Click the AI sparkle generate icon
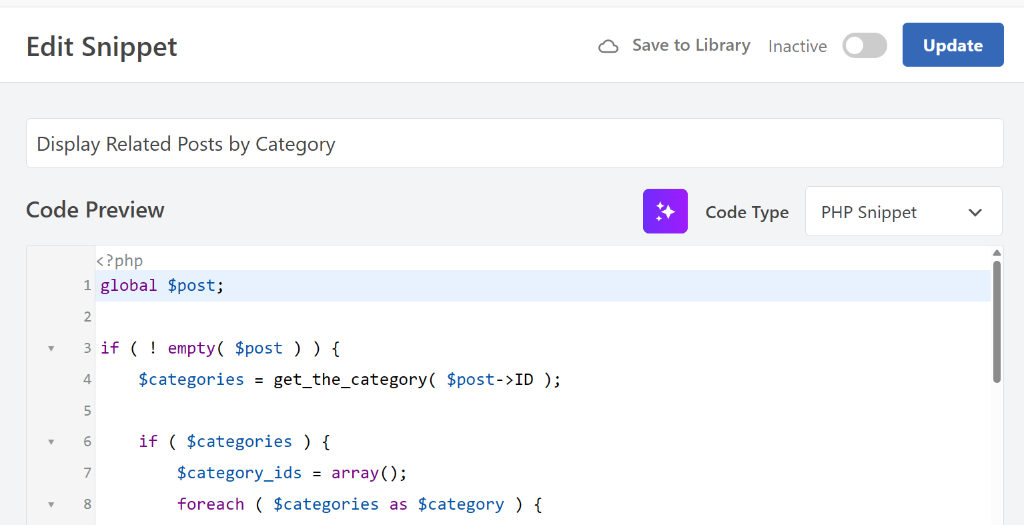Screen dimensions: 1024x525 click(x=665, y=211)
